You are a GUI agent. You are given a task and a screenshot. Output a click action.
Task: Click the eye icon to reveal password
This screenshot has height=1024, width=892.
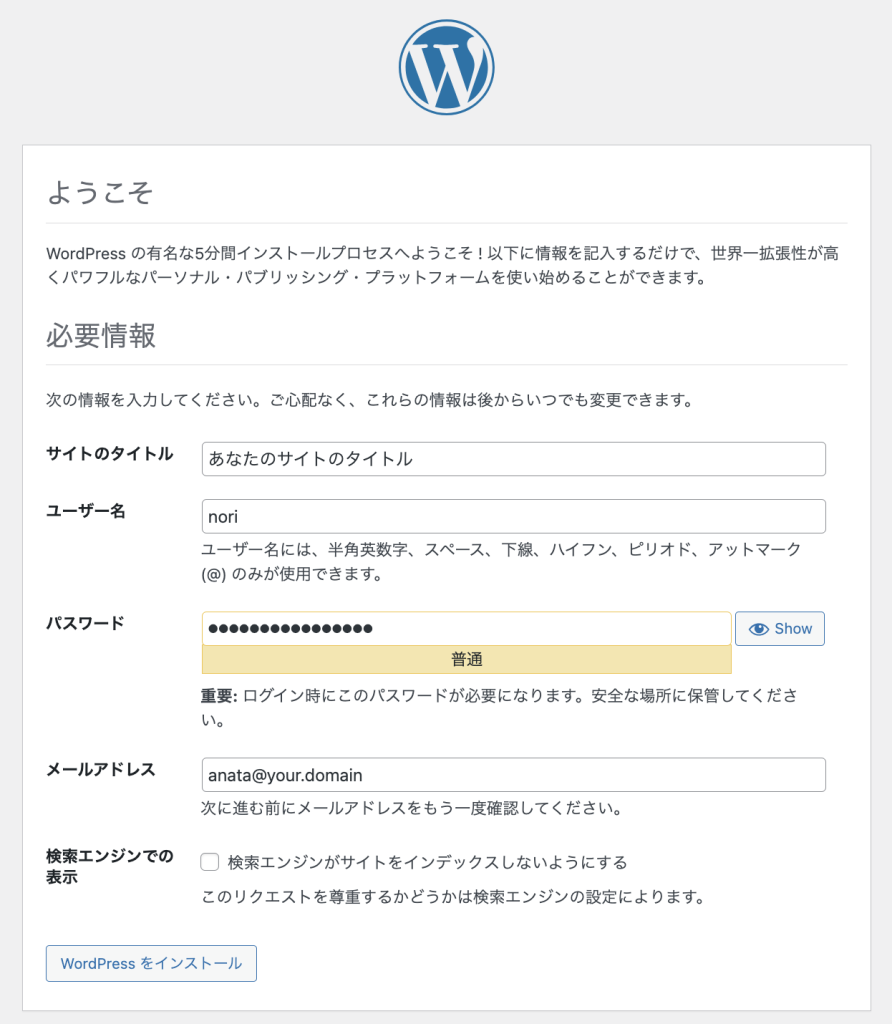pyautogui.click(x=759, y=629)
